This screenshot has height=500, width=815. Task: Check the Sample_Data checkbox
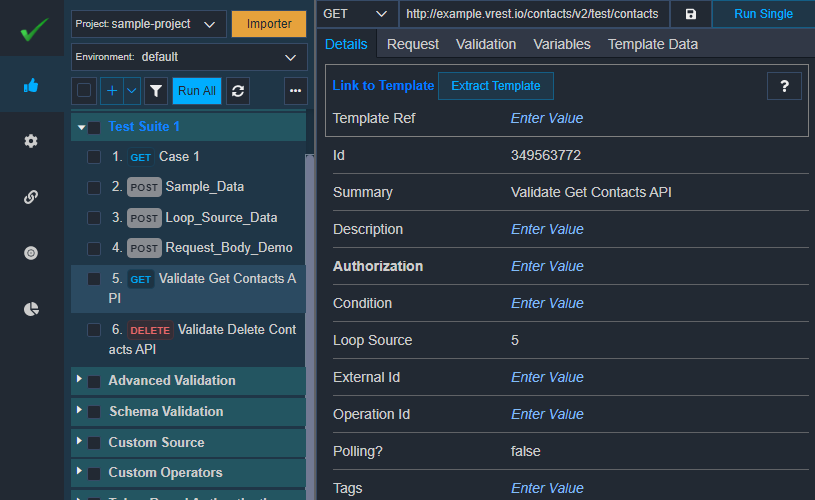(94, 188)
